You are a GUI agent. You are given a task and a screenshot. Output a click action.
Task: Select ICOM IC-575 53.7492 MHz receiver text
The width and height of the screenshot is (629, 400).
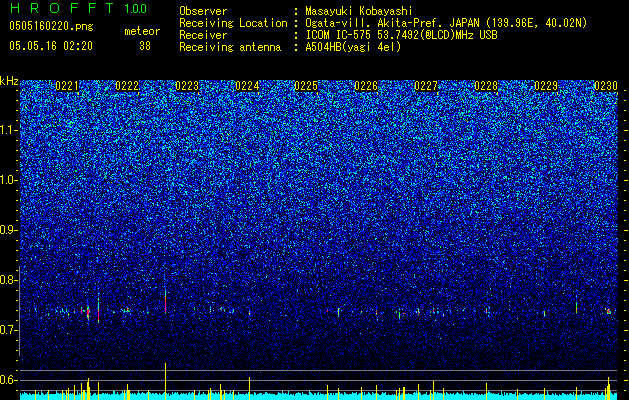(401, 35)
